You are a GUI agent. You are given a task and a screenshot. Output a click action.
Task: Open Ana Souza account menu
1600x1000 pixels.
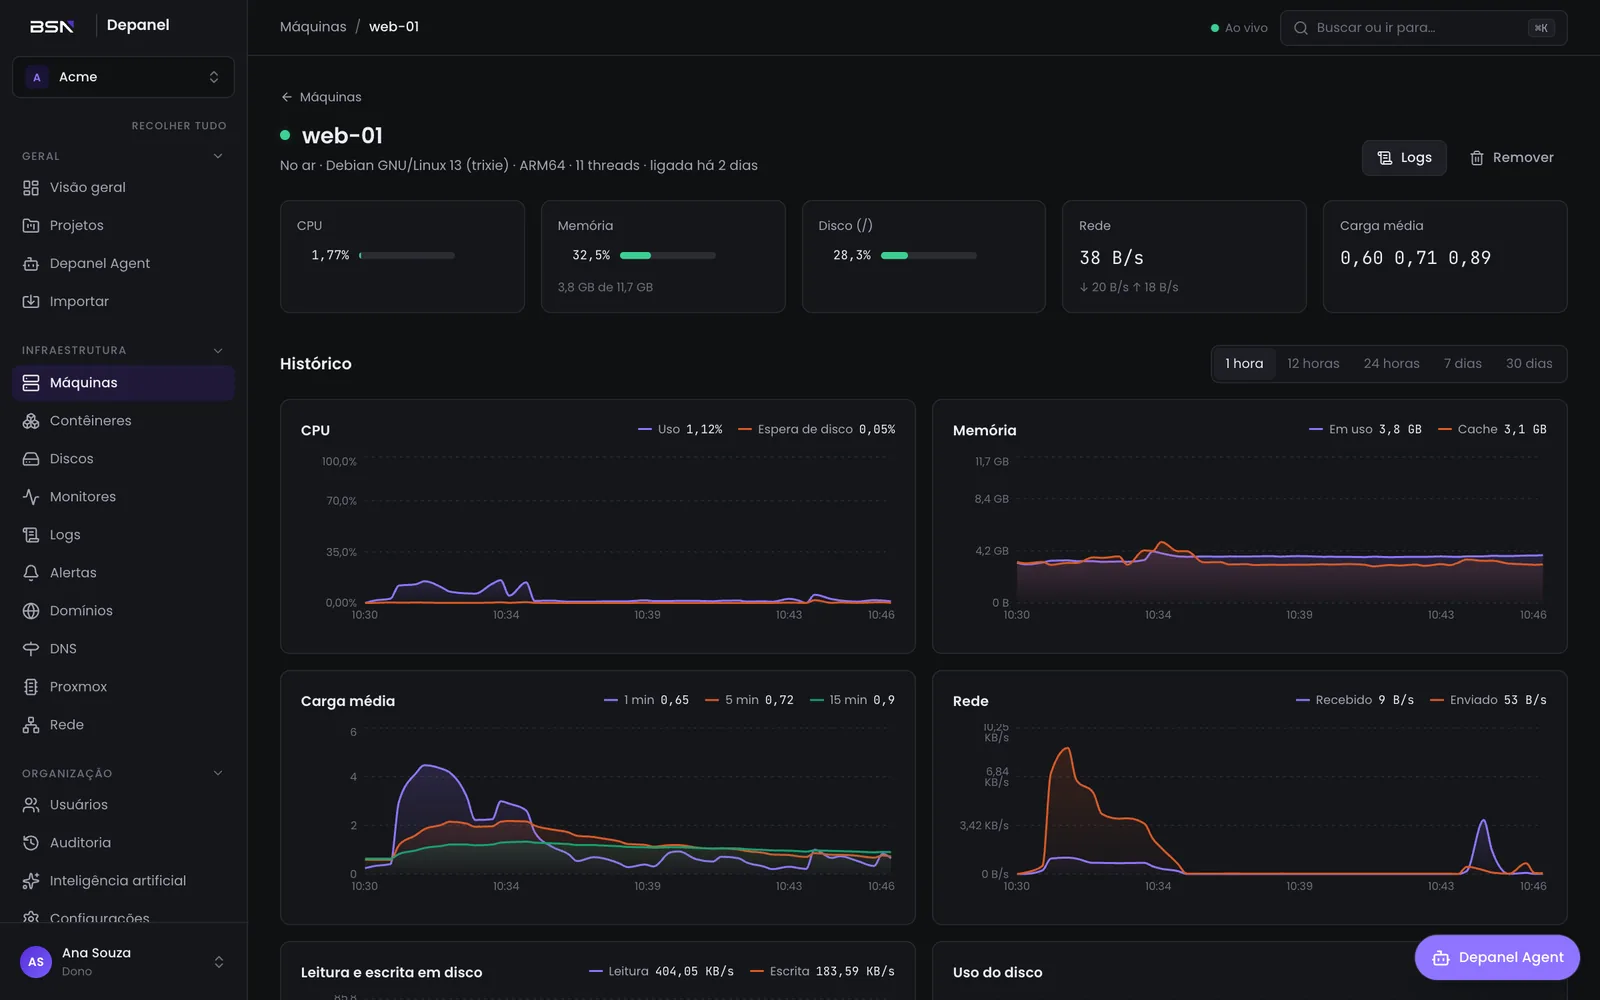pyautogui.click(x=123, y=962)
